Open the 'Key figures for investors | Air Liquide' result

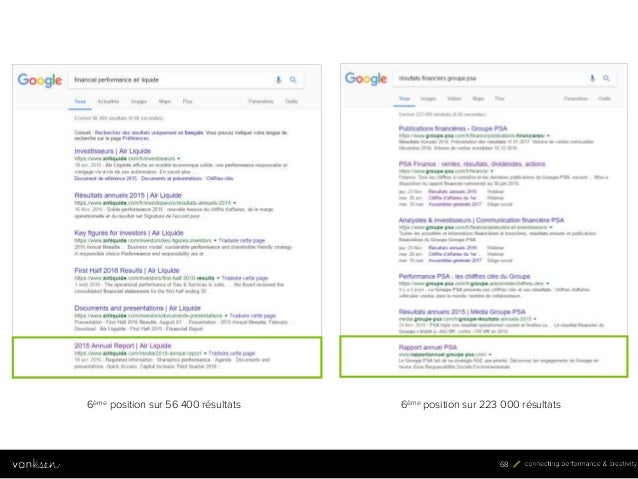pos(129,233)
